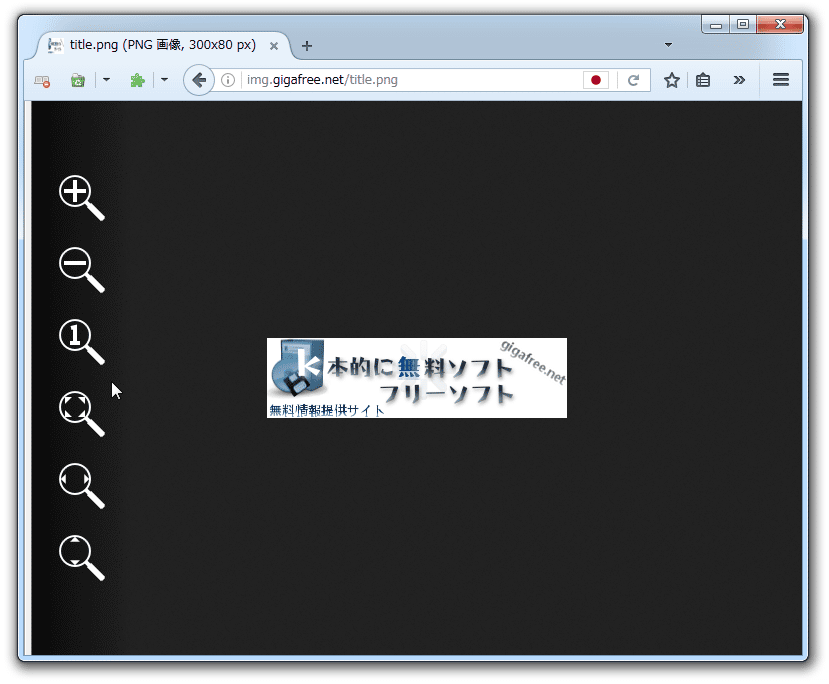Viewport: 829px width, 684px height.
Task: Go back with the back arrow button
Action: point(199,80)
